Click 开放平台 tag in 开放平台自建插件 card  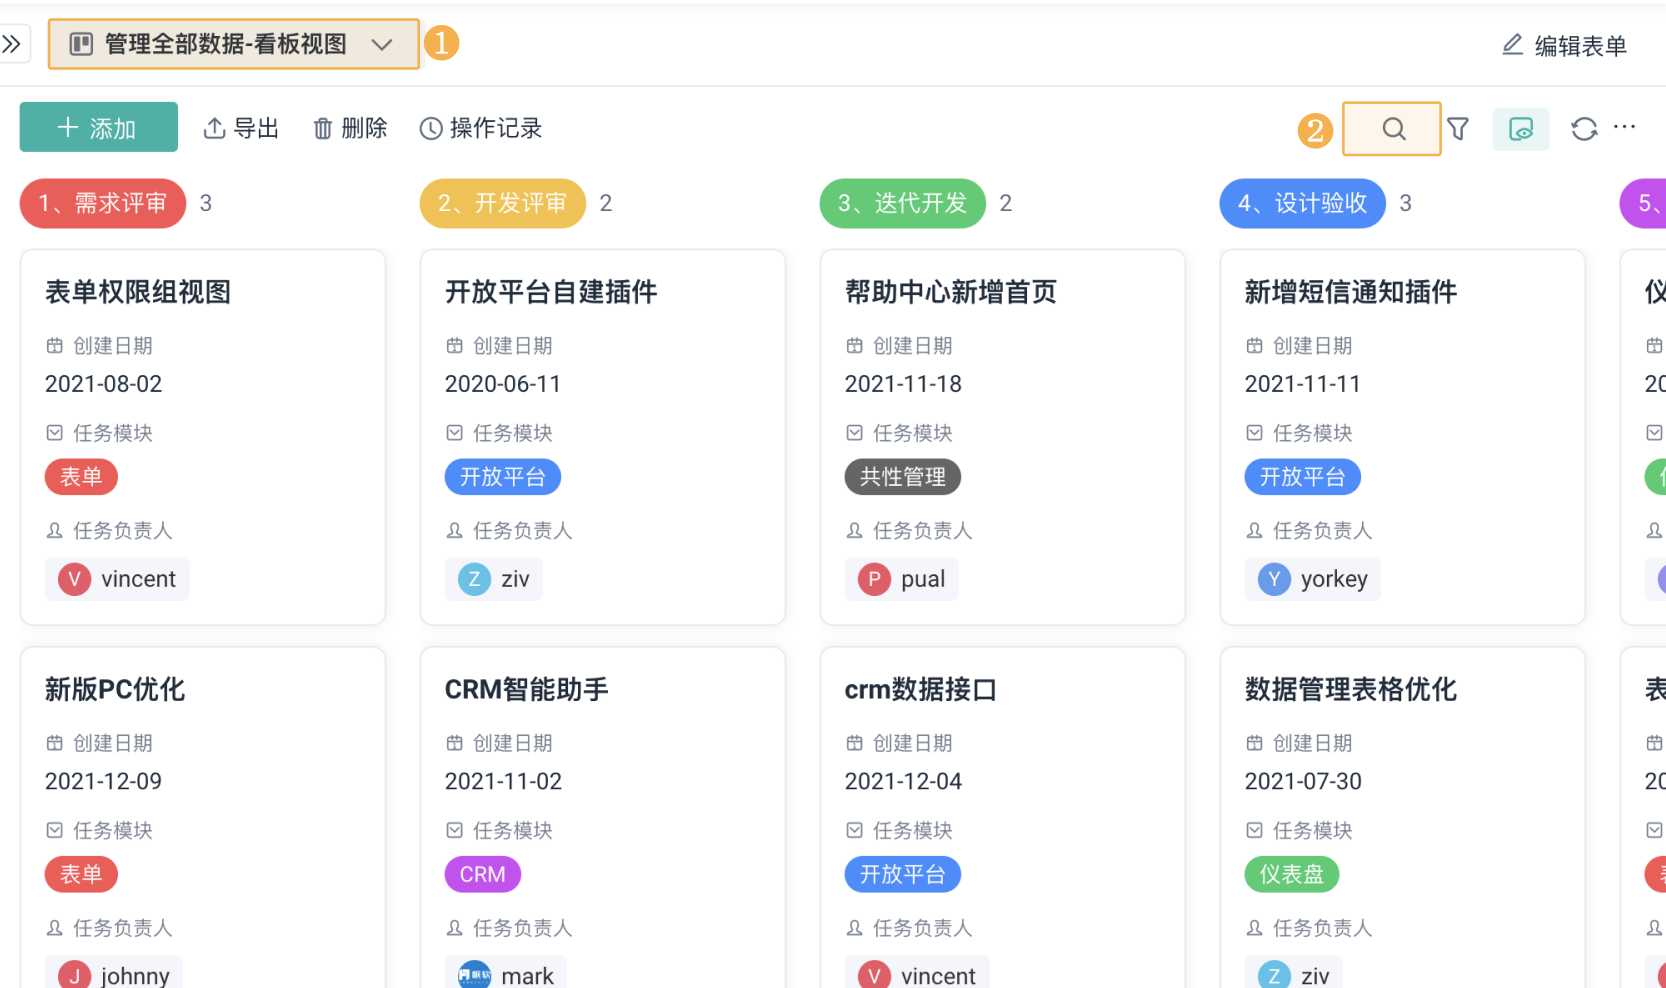tap(503, 477)
